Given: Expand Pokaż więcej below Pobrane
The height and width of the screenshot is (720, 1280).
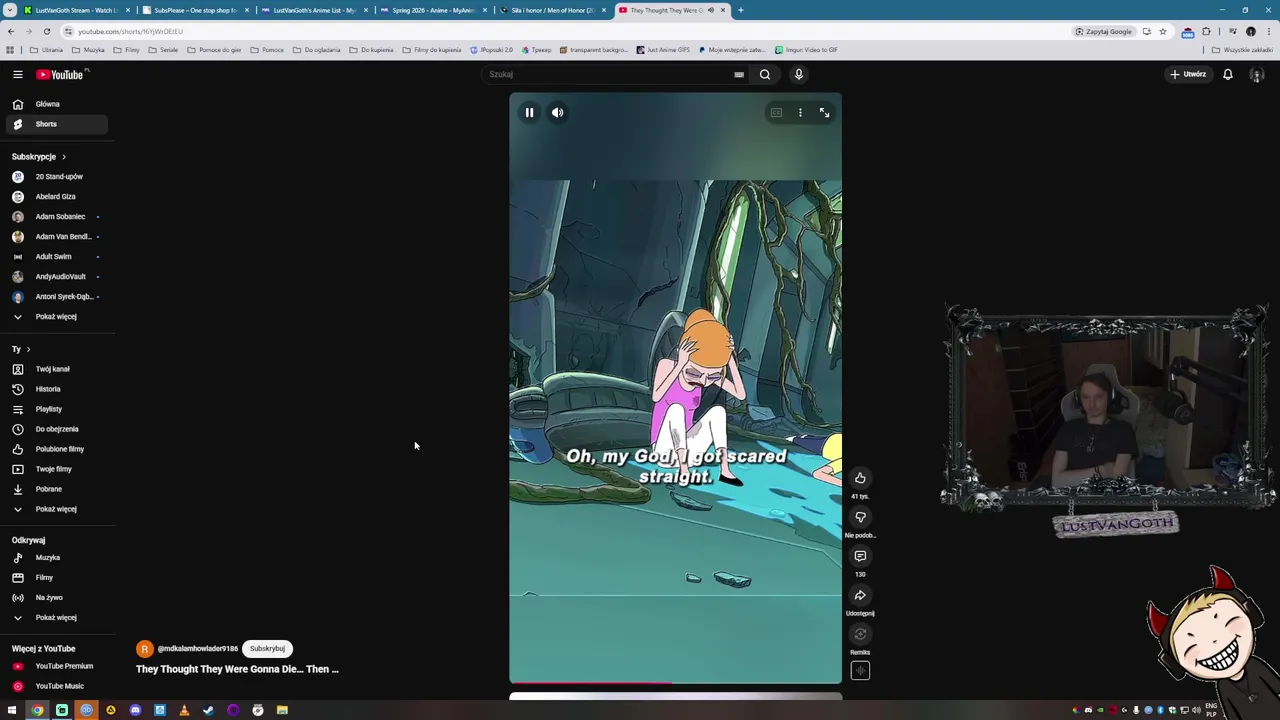Looking at the screenshot, I should [55, 509].
